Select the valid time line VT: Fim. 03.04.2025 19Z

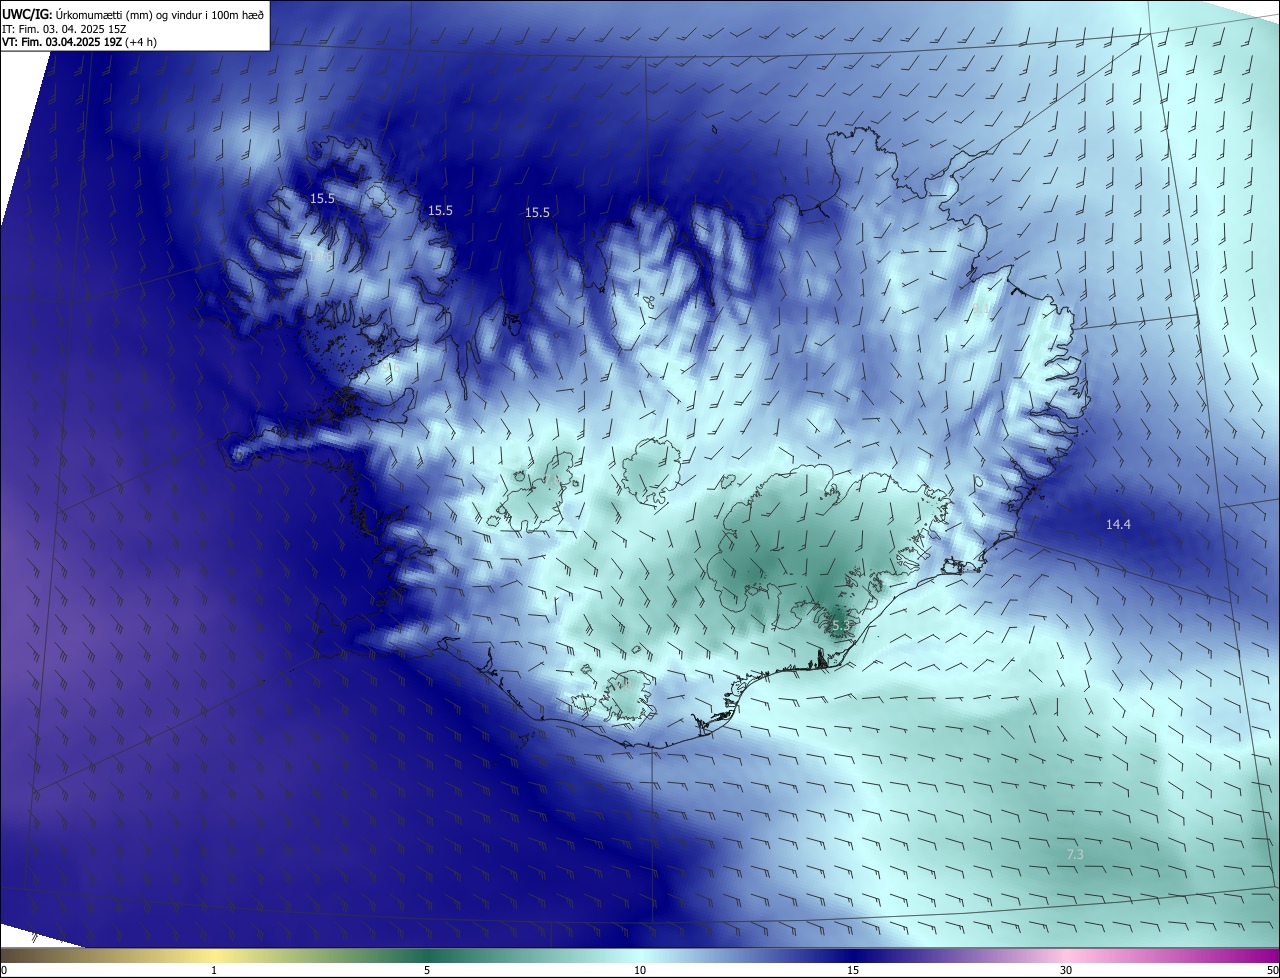pyautogui.click(x=79, y=42)
